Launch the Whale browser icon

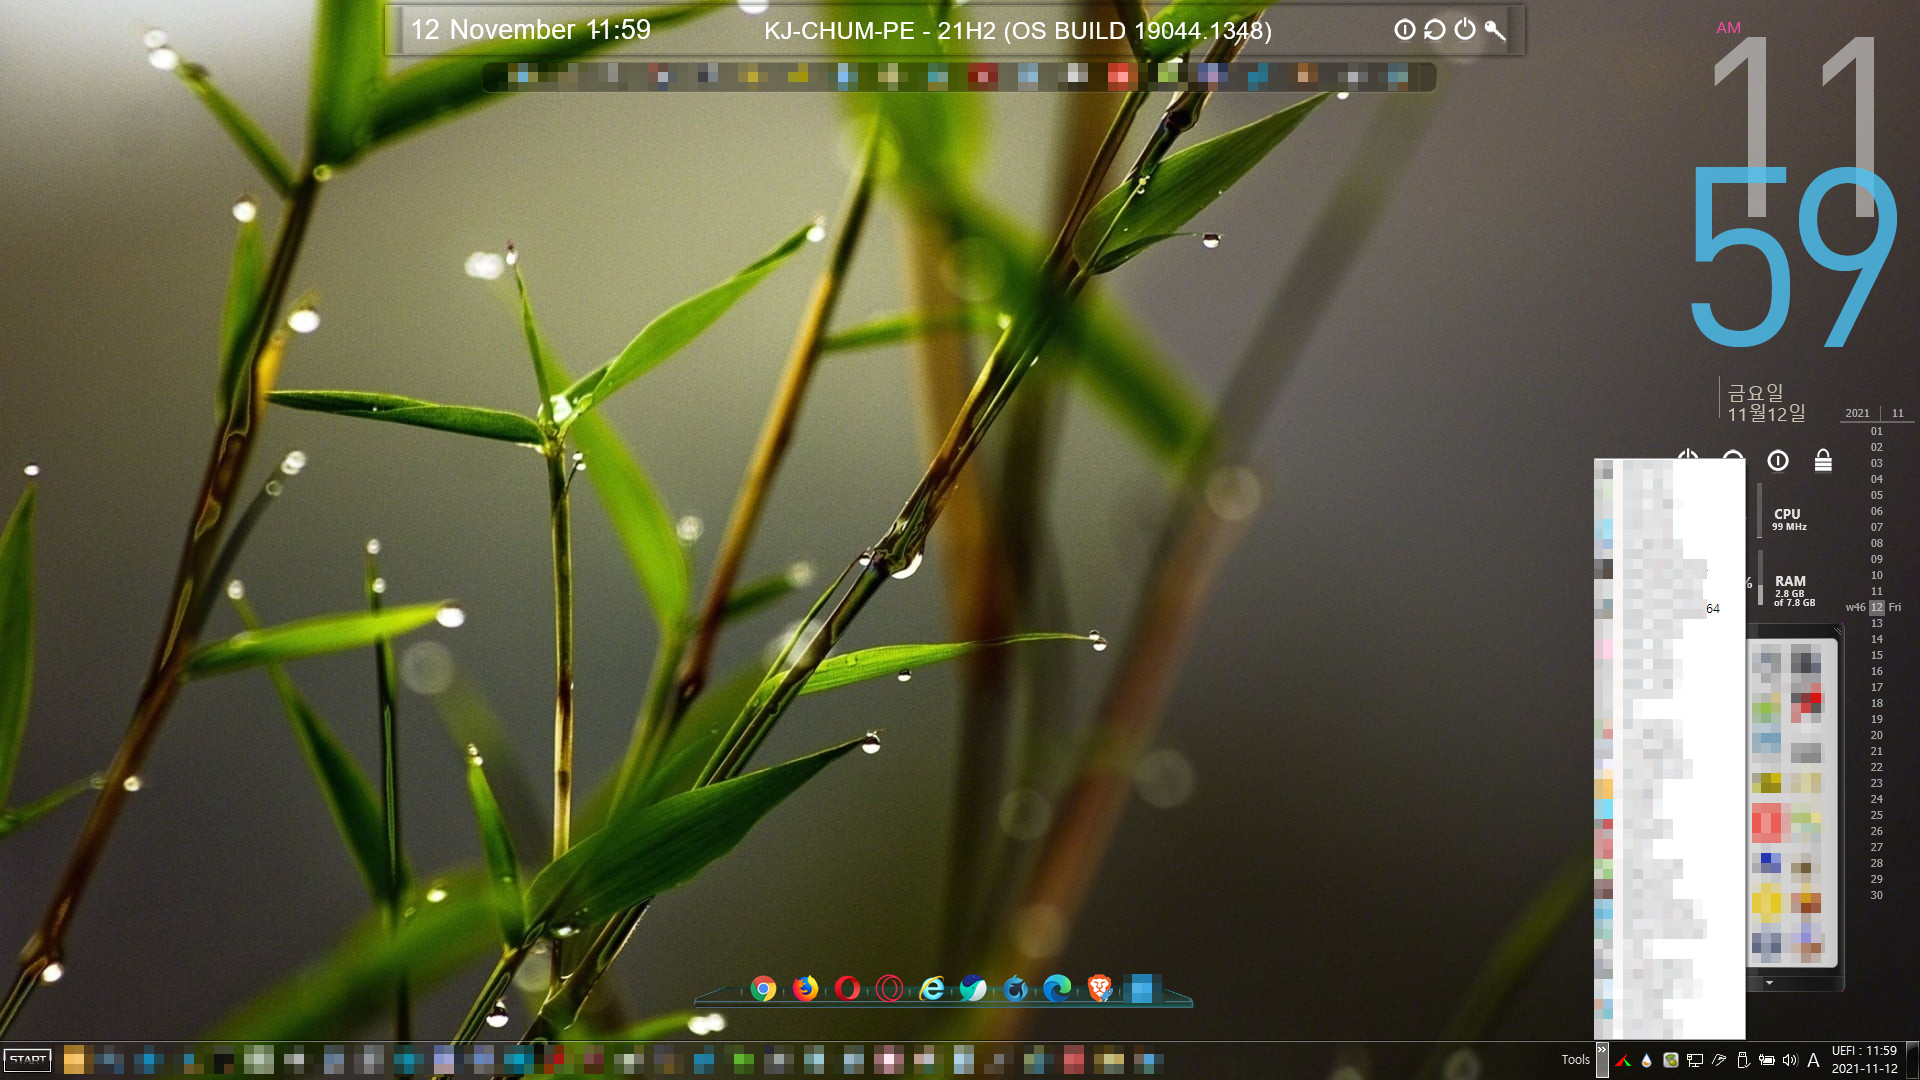[x=973, y=989]
